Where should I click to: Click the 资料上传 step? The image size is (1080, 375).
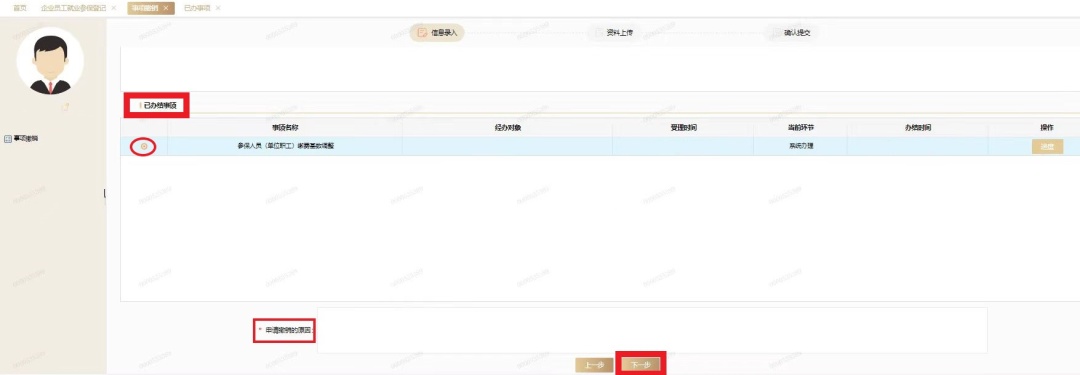[x=614, y=32]
